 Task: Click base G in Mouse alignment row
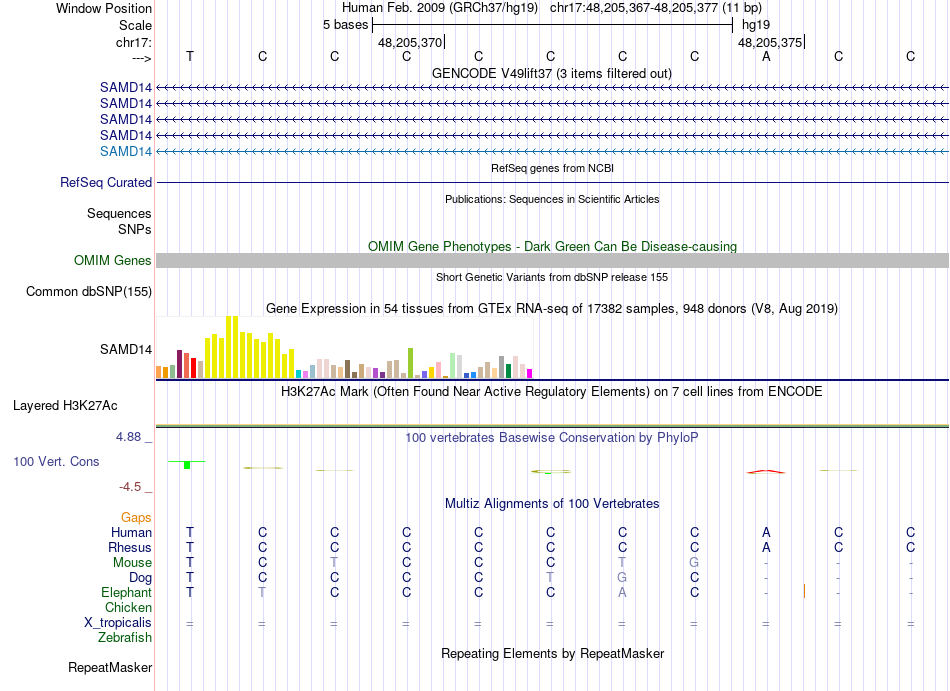[694, 563]
